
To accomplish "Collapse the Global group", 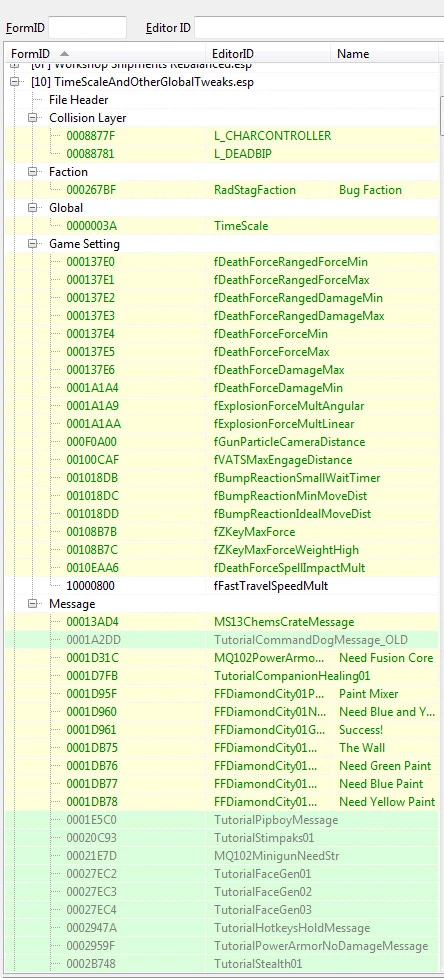I will click(x=32, y=208).
